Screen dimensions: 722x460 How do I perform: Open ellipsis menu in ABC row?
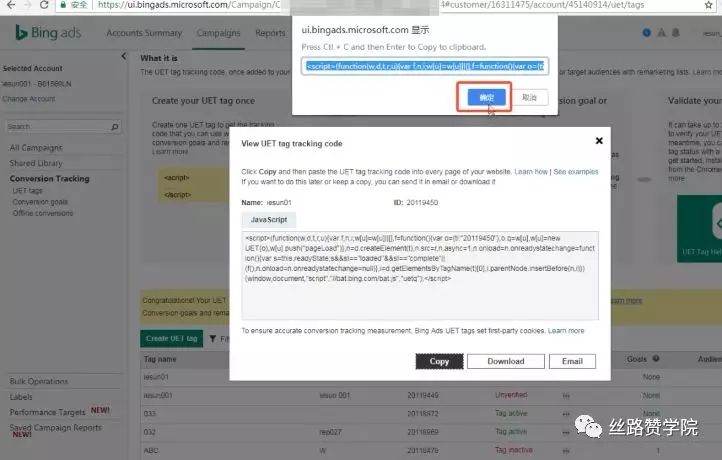pos(566,450)
